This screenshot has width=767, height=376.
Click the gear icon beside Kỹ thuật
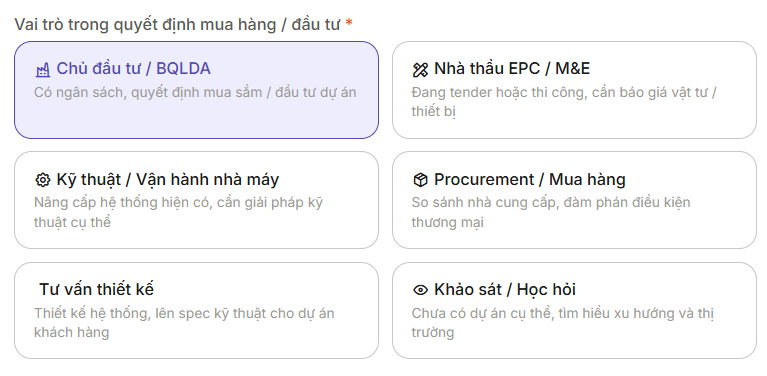tap(43, 180)
